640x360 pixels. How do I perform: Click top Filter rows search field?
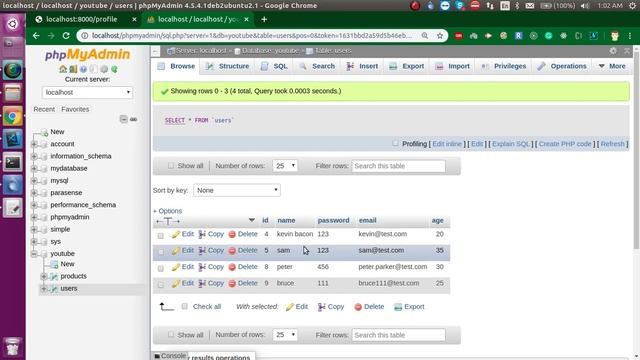pos(398,166)
